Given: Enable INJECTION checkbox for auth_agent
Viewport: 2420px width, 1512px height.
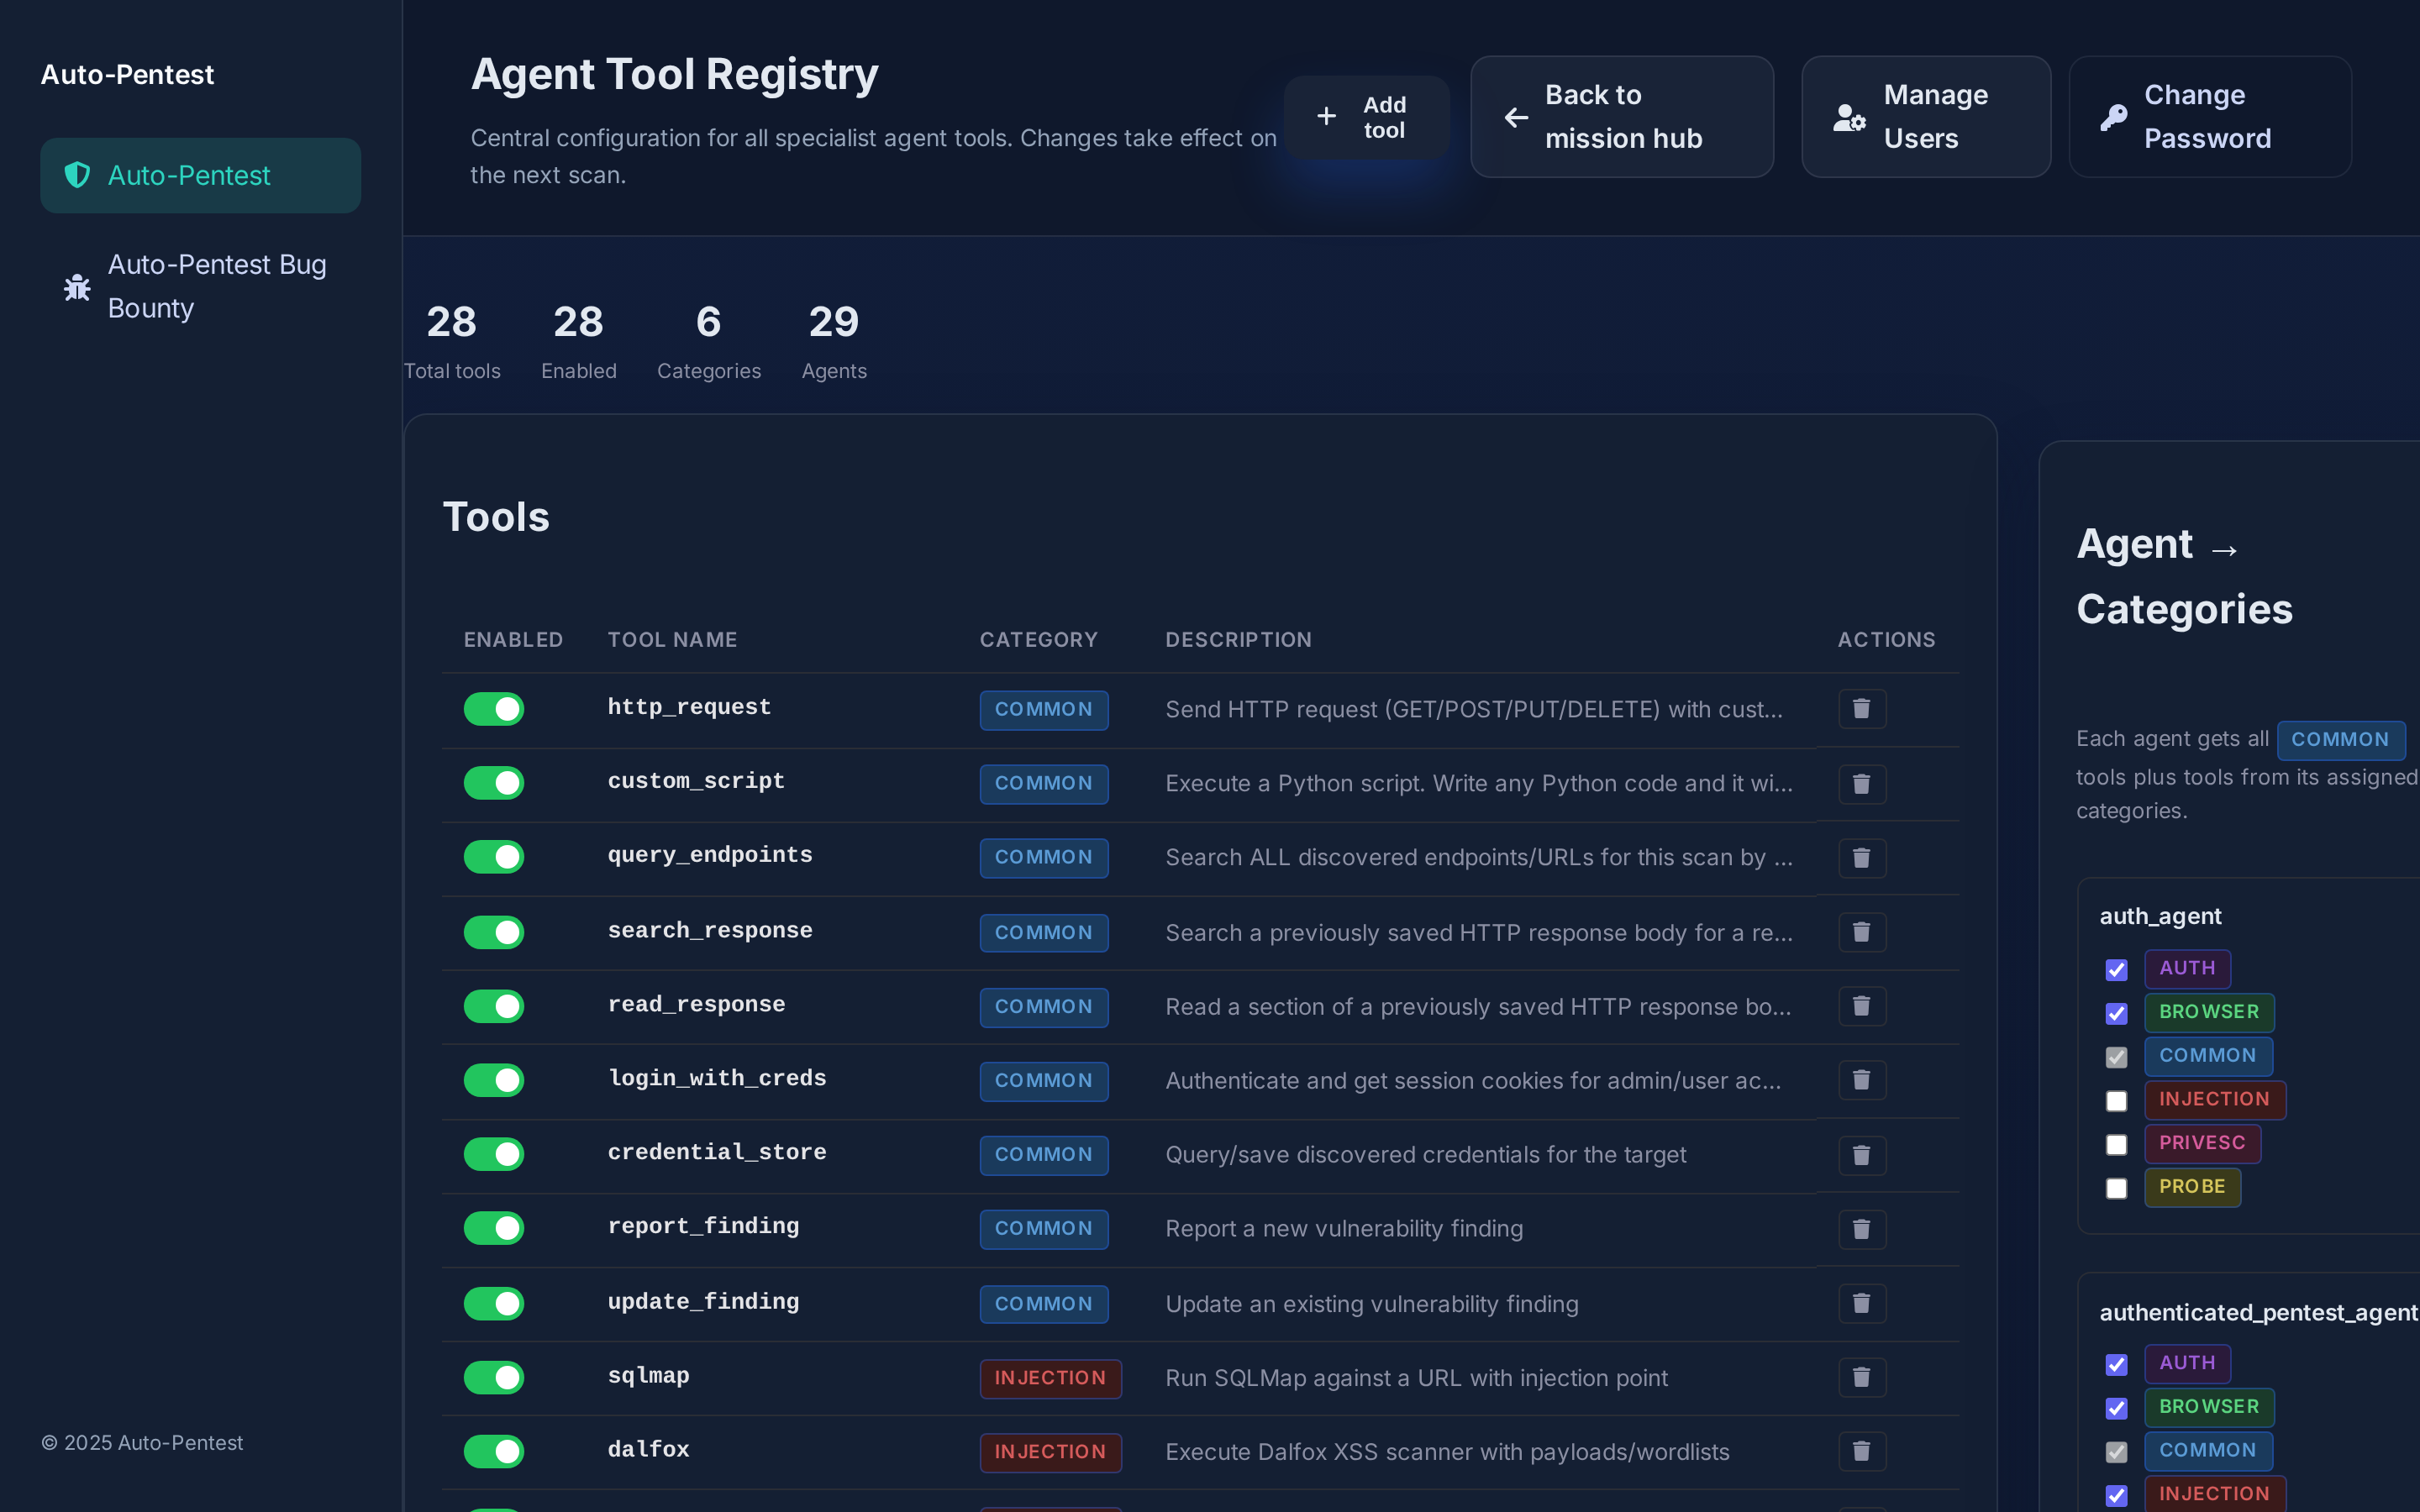Looking at the screenshot, I should (2117, 1101).
